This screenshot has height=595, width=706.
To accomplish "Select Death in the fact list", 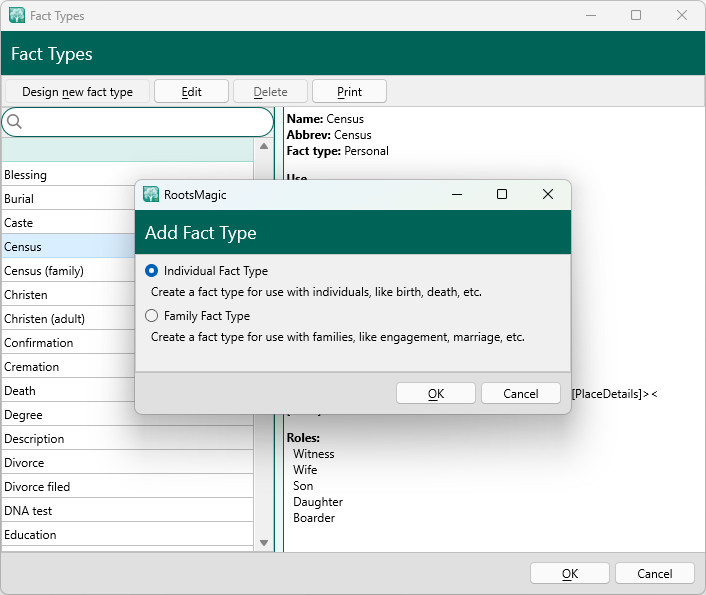I will coord(68,391).
